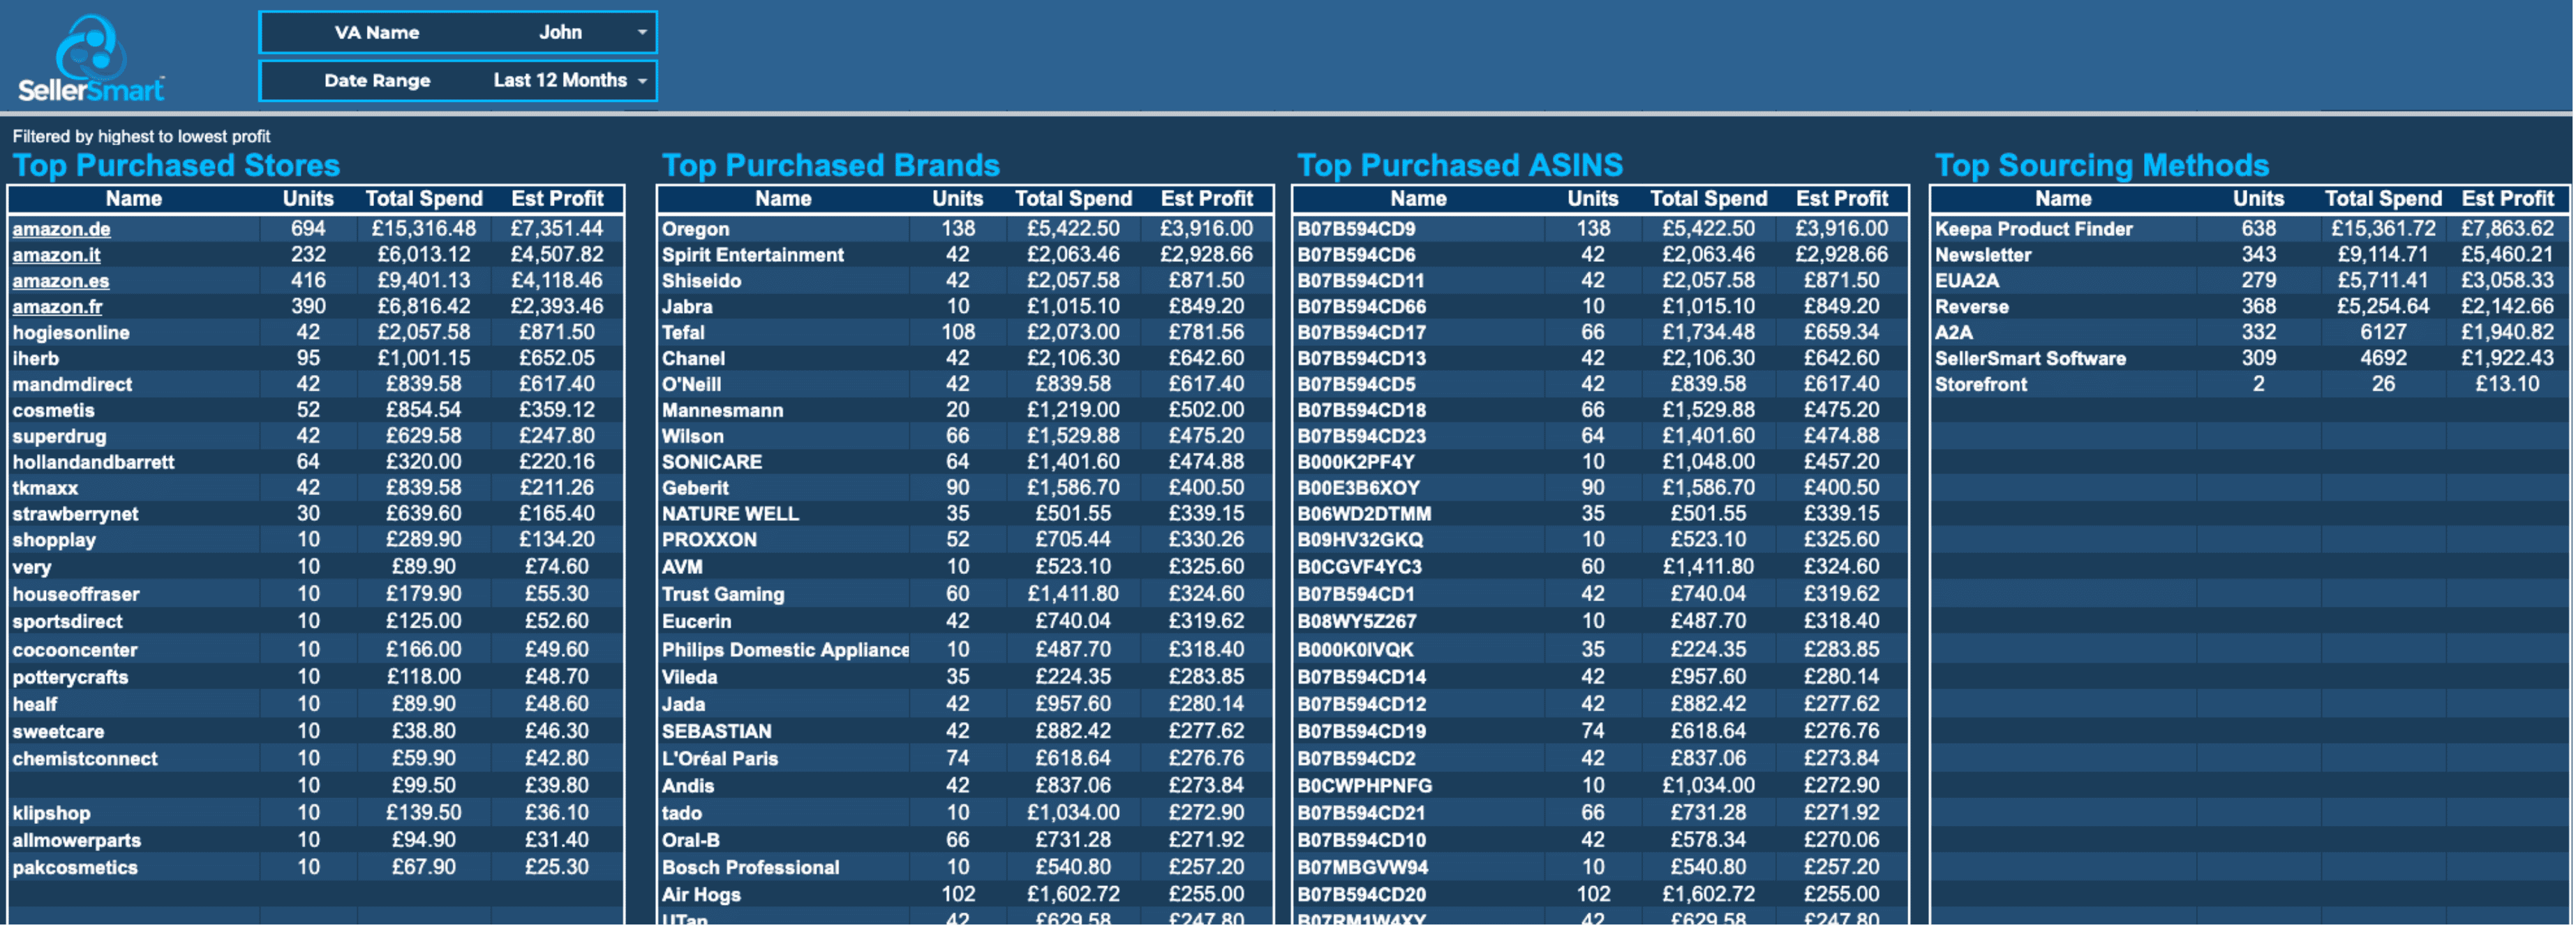Select the Mannesmann brand name

click(x=723, y=411)
